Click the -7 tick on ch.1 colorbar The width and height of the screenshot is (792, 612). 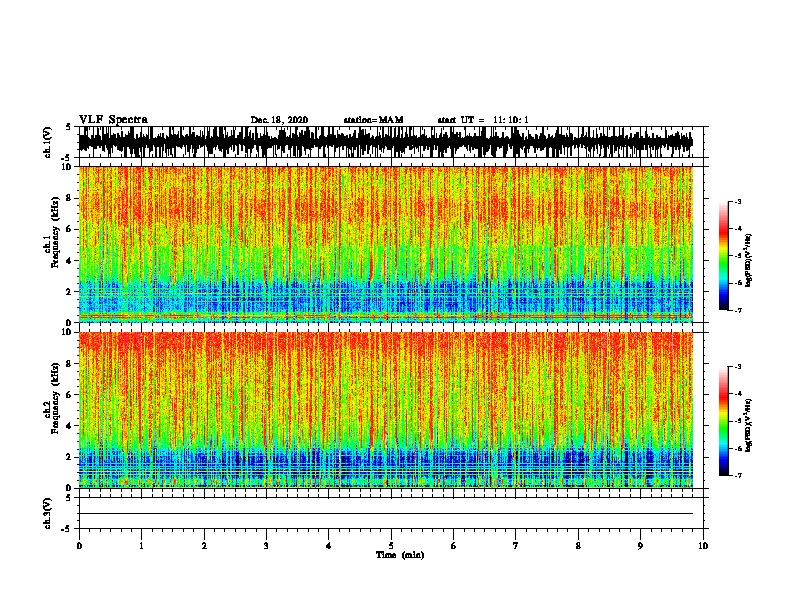point(737,310)
